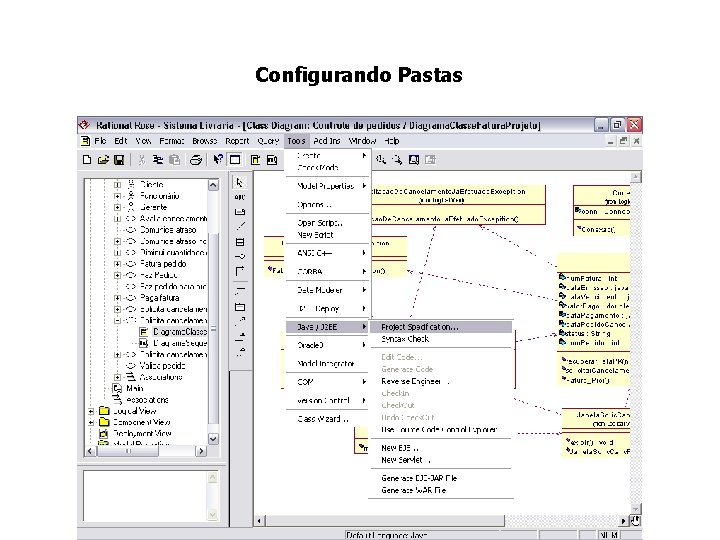Select the Note tool in the toolbox
The width and height of the screenshot is (720, 540).
coord(240,212)
